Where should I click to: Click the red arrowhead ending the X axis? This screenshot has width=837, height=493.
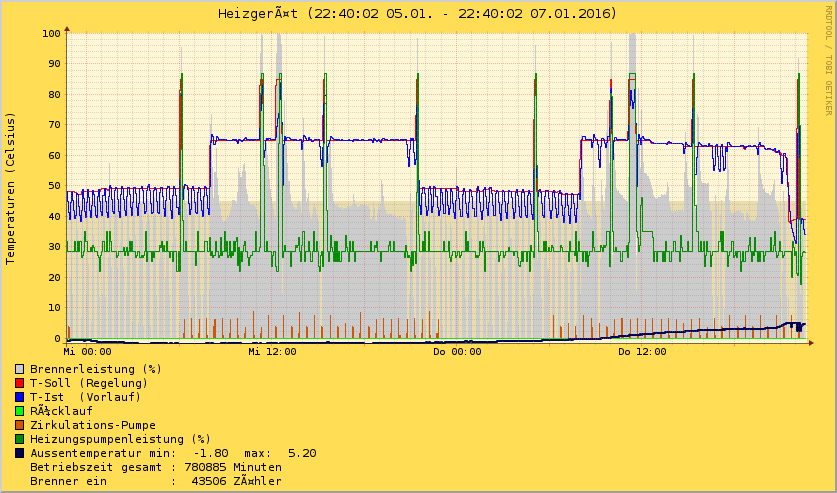click(x=811, y=343)
